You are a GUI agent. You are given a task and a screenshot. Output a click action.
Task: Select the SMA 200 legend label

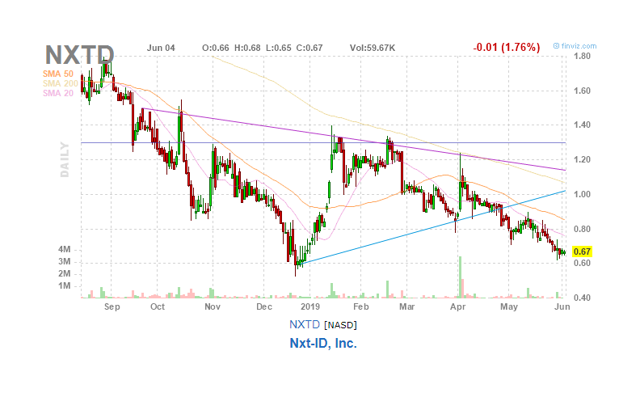(60, 84)
